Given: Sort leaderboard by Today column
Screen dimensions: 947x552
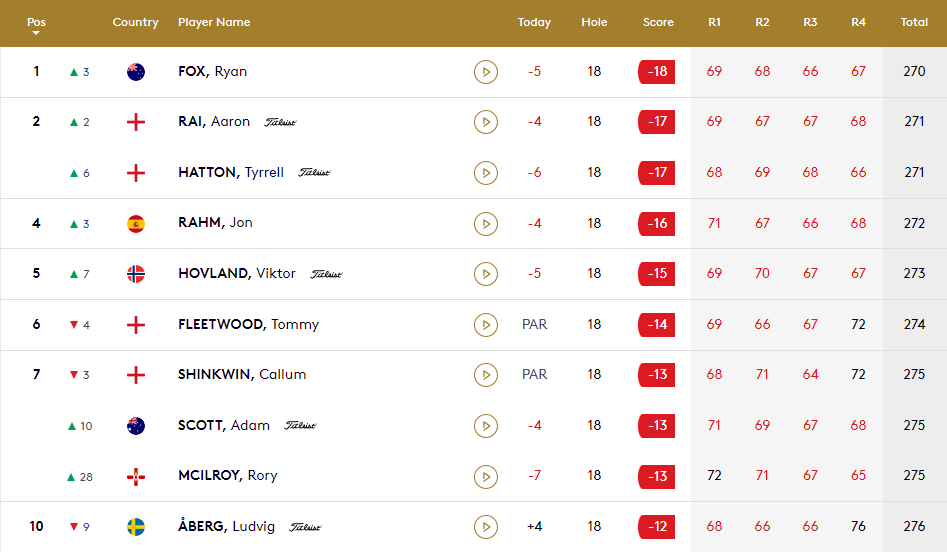Looking at the screenshot, I should 534,23.
